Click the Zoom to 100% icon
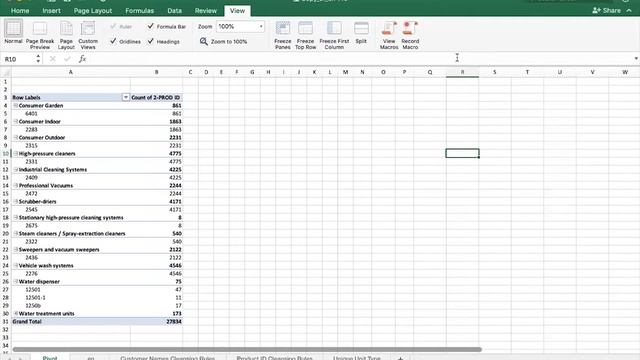Image resolution: width=640 pixels, height=360 pixels. coord(204,41)
